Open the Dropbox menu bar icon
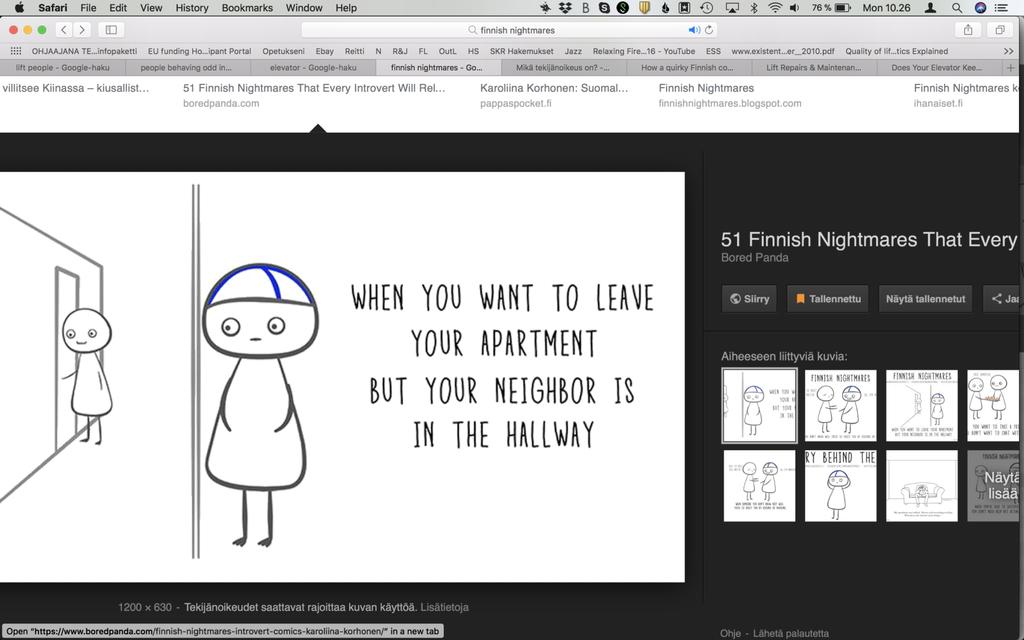Viewport: 1024px width, 640px height. [x=565, y=8]
